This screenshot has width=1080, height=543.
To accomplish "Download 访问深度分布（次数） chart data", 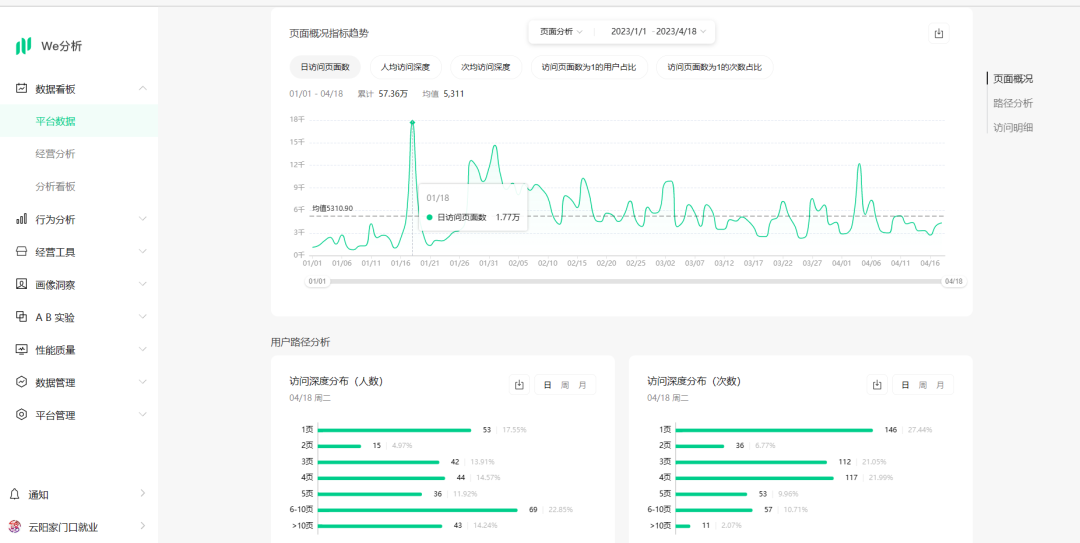I will tap(877, 385).
